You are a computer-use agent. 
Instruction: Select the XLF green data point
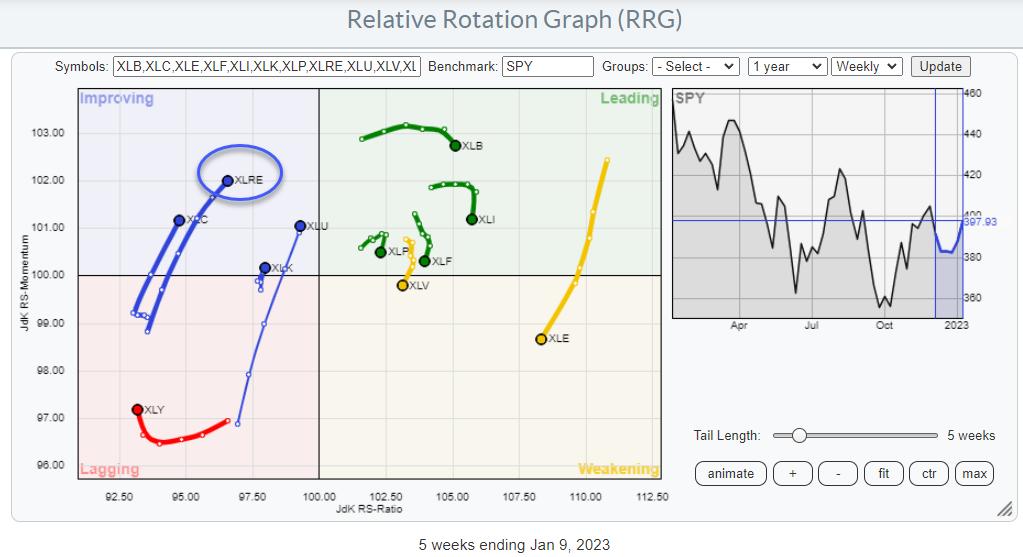click(x=424, y=261)
